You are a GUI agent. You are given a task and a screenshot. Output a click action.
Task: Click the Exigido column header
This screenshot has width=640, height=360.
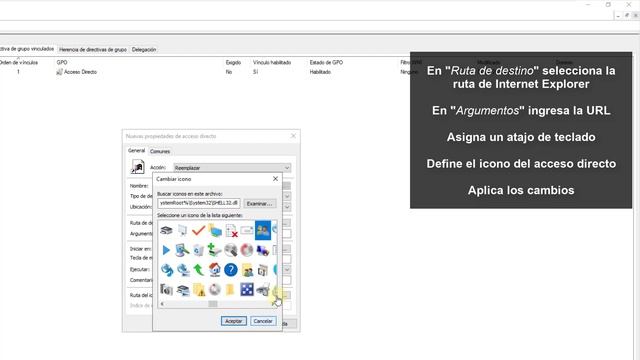tap(233, 62)
